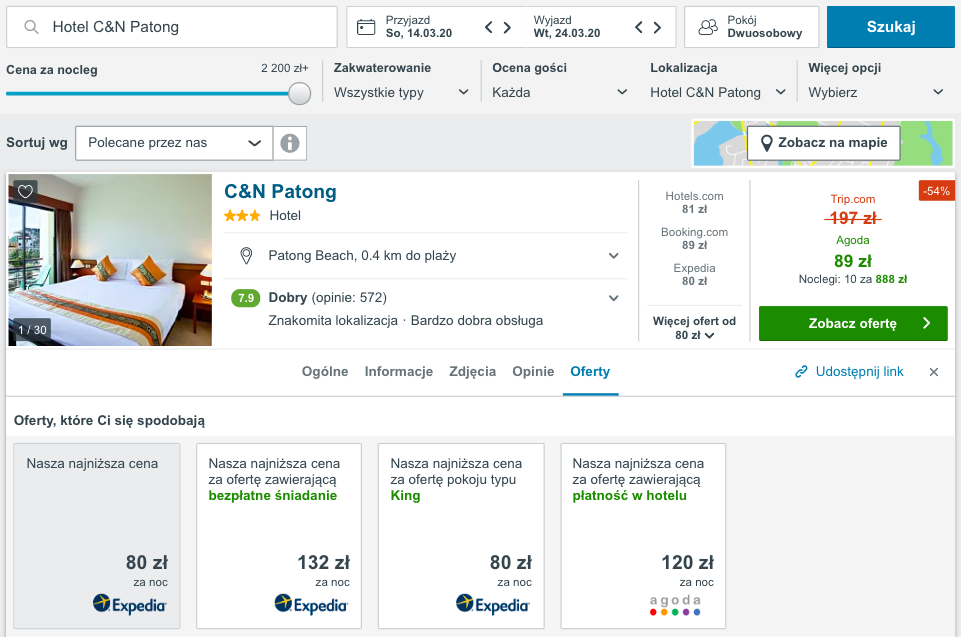Click the Przyjazd So, 14.03.20 date text
This screenshot has width=961, height=637.
(419, 27)
